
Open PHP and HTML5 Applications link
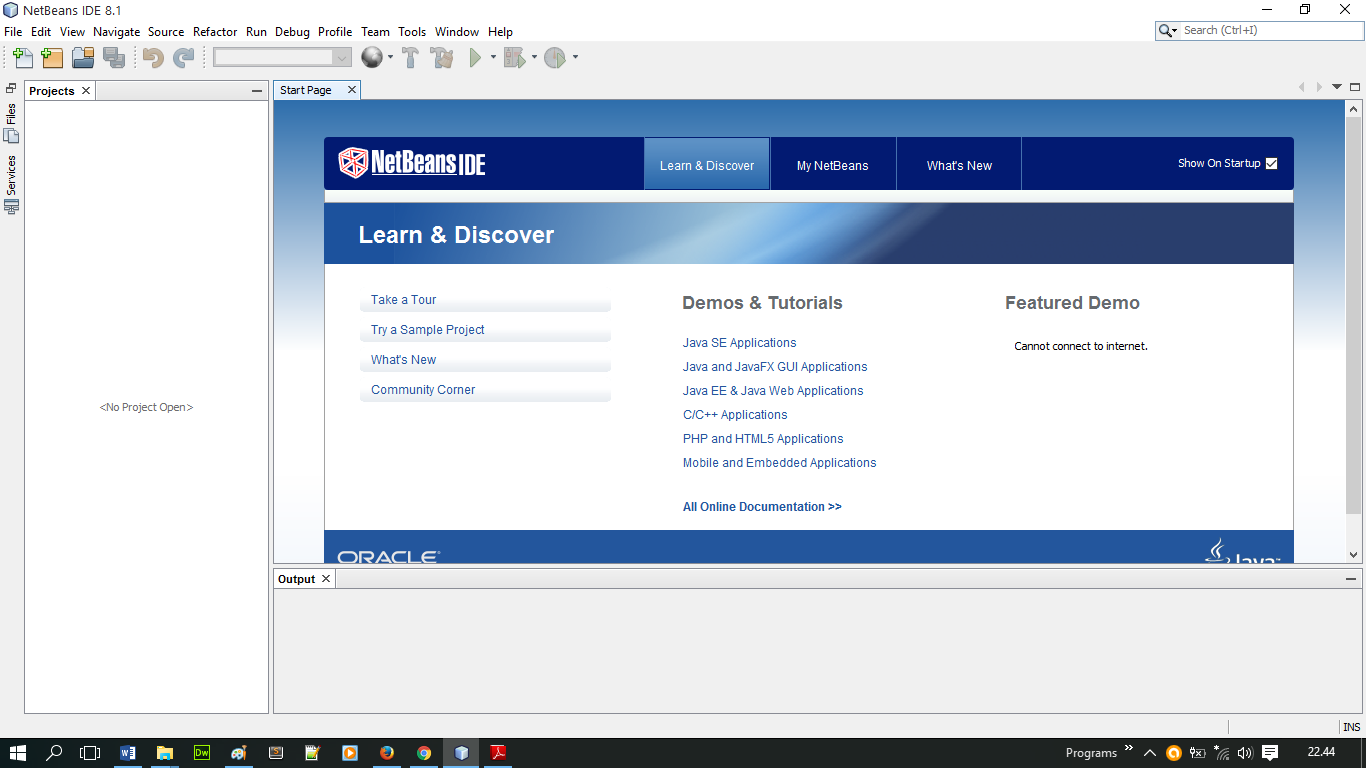pyautogui.click(x=763, y=439)
